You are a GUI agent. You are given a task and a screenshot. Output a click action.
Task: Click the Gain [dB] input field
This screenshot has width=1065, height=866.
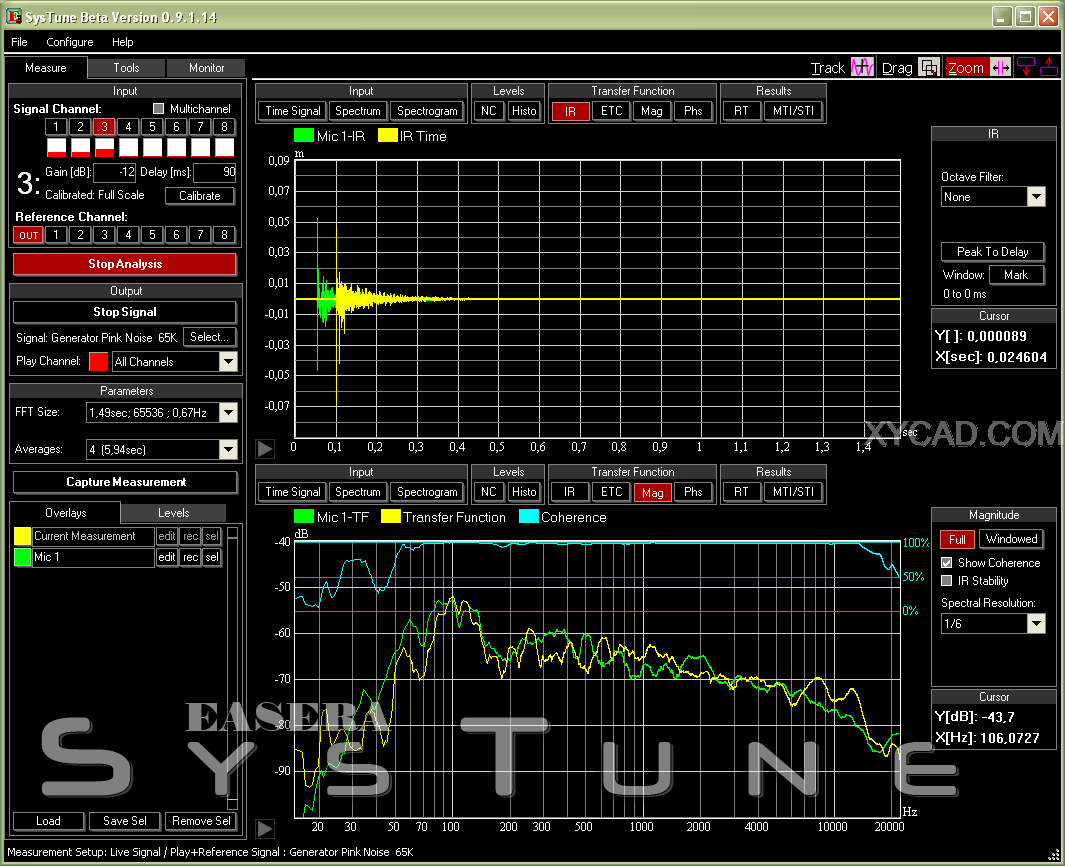point(115,173)
